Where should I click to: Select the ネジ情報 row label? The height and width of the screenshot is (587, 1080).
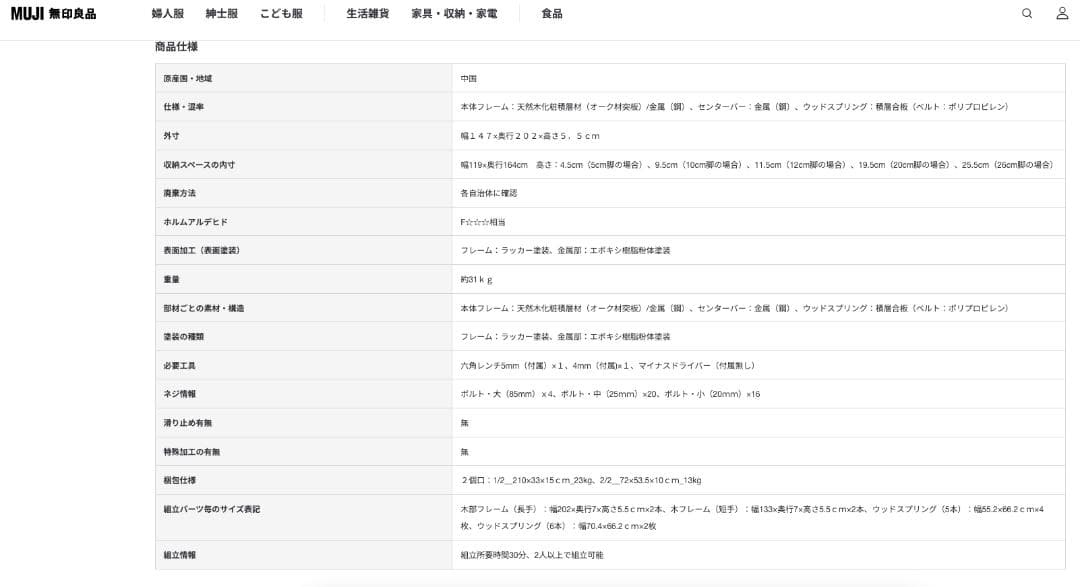point(180,395)
